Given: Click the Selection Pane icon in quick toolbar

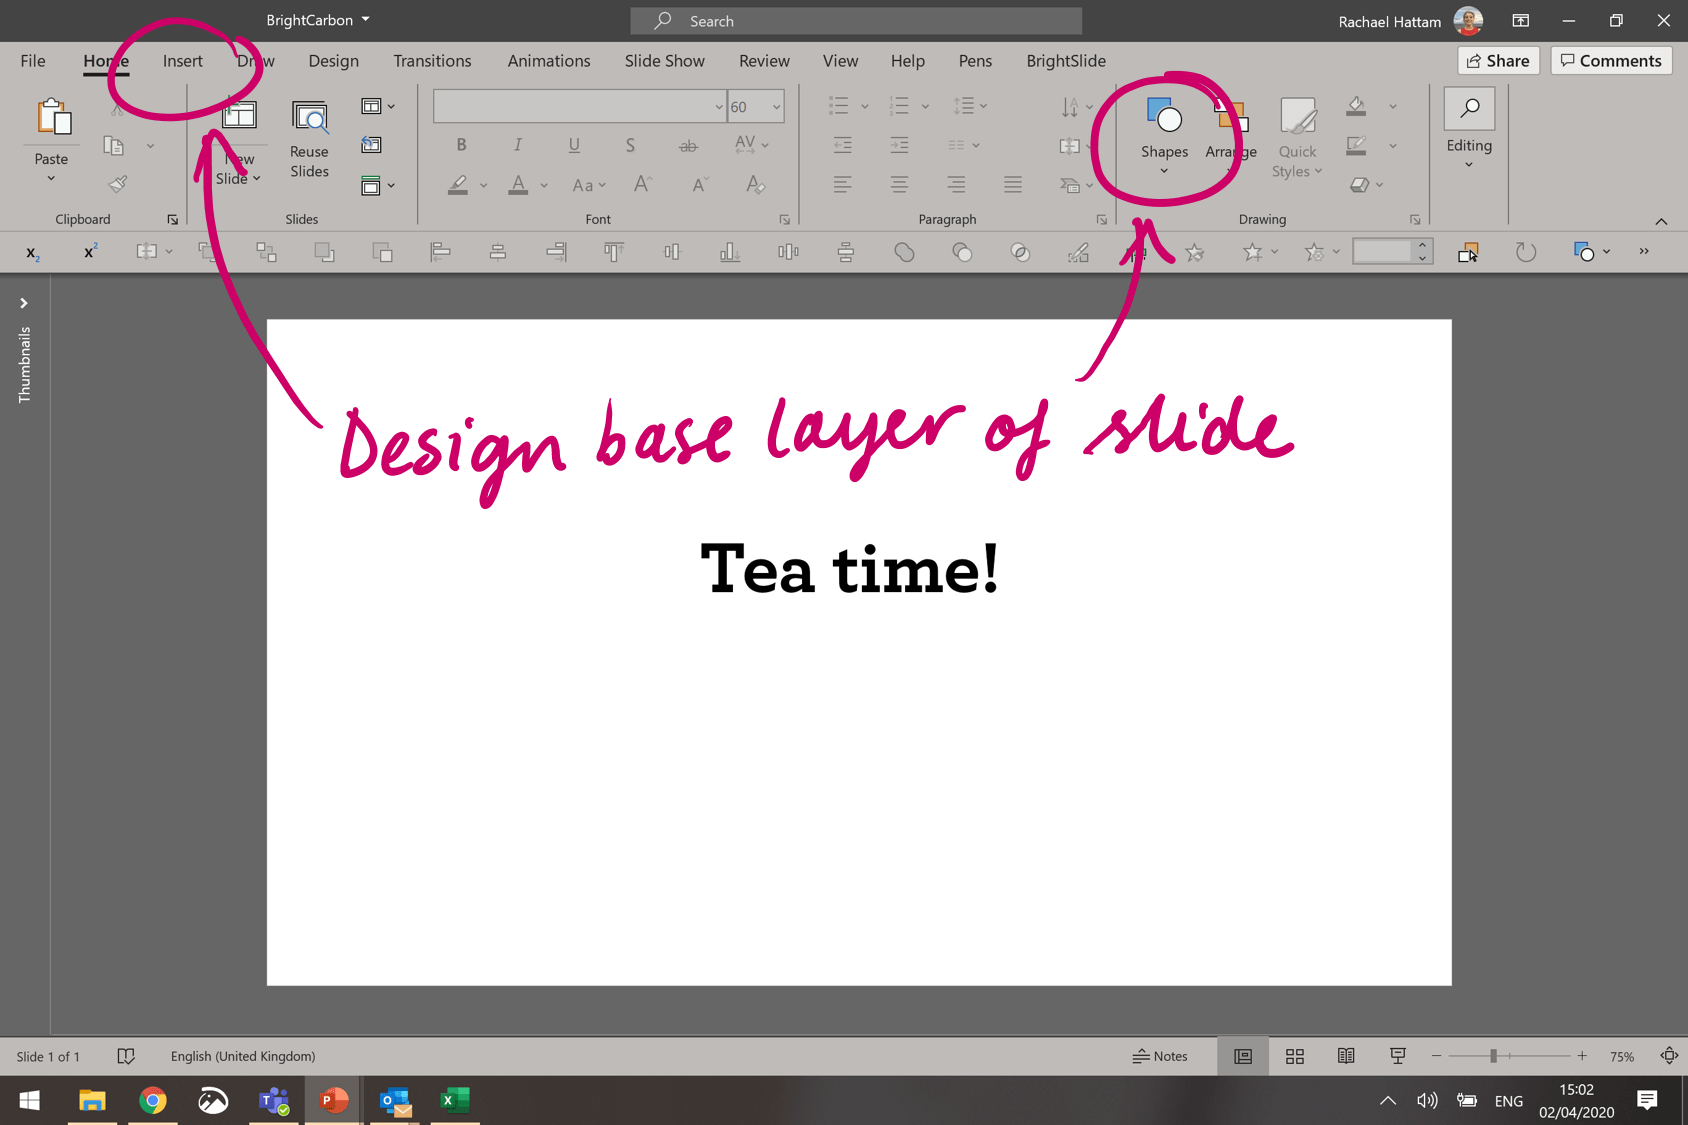Looking at the screenshot, I should (1468, 252).
